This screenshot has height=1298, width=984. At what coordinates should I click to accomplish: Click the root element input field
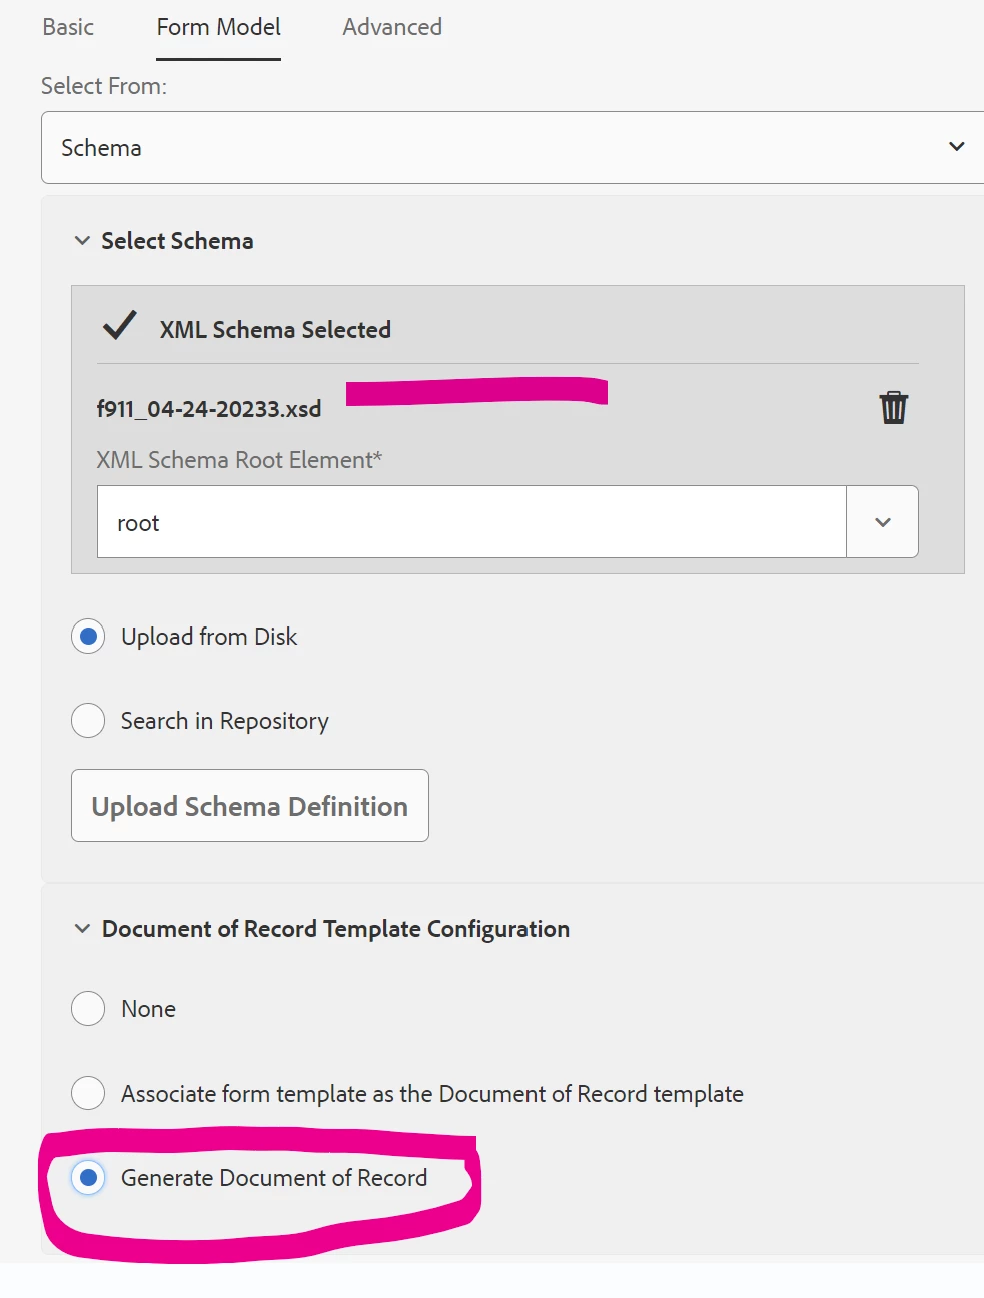[x=470, y=522]
